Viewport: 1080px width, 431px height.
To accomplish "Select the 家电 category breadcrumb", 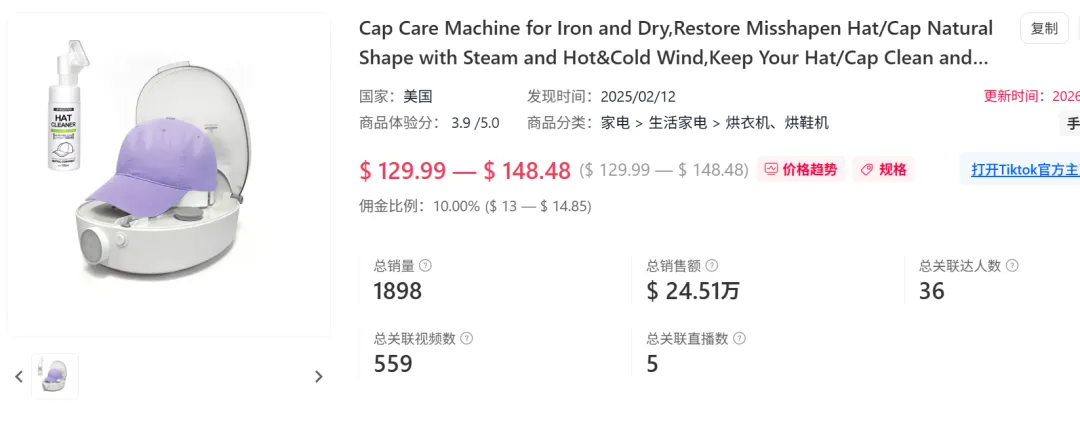I will 615,123.
